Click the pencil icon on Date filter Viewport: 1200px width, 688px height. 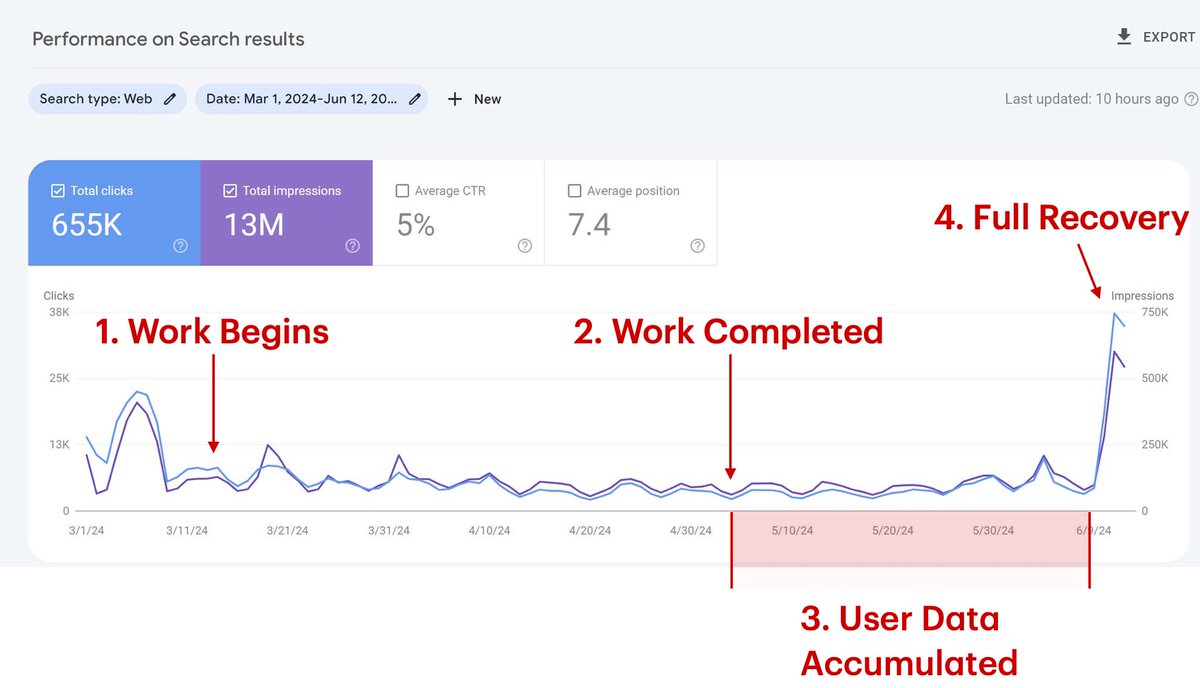(x=414, y=99)
